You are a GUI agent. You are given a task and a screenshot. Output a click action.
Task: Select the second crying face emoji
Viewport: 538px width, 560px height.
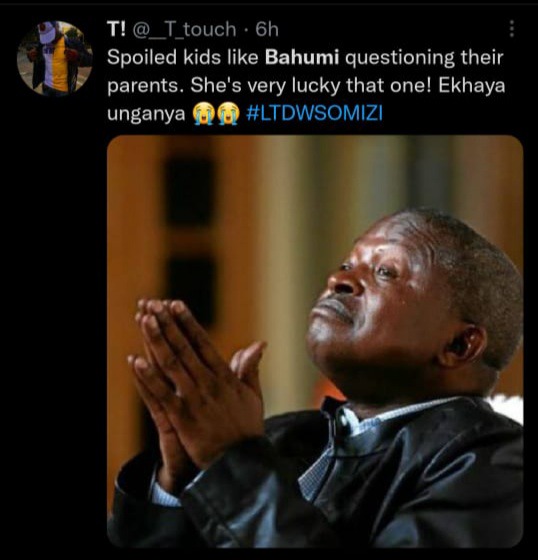(x=229, y=114)
